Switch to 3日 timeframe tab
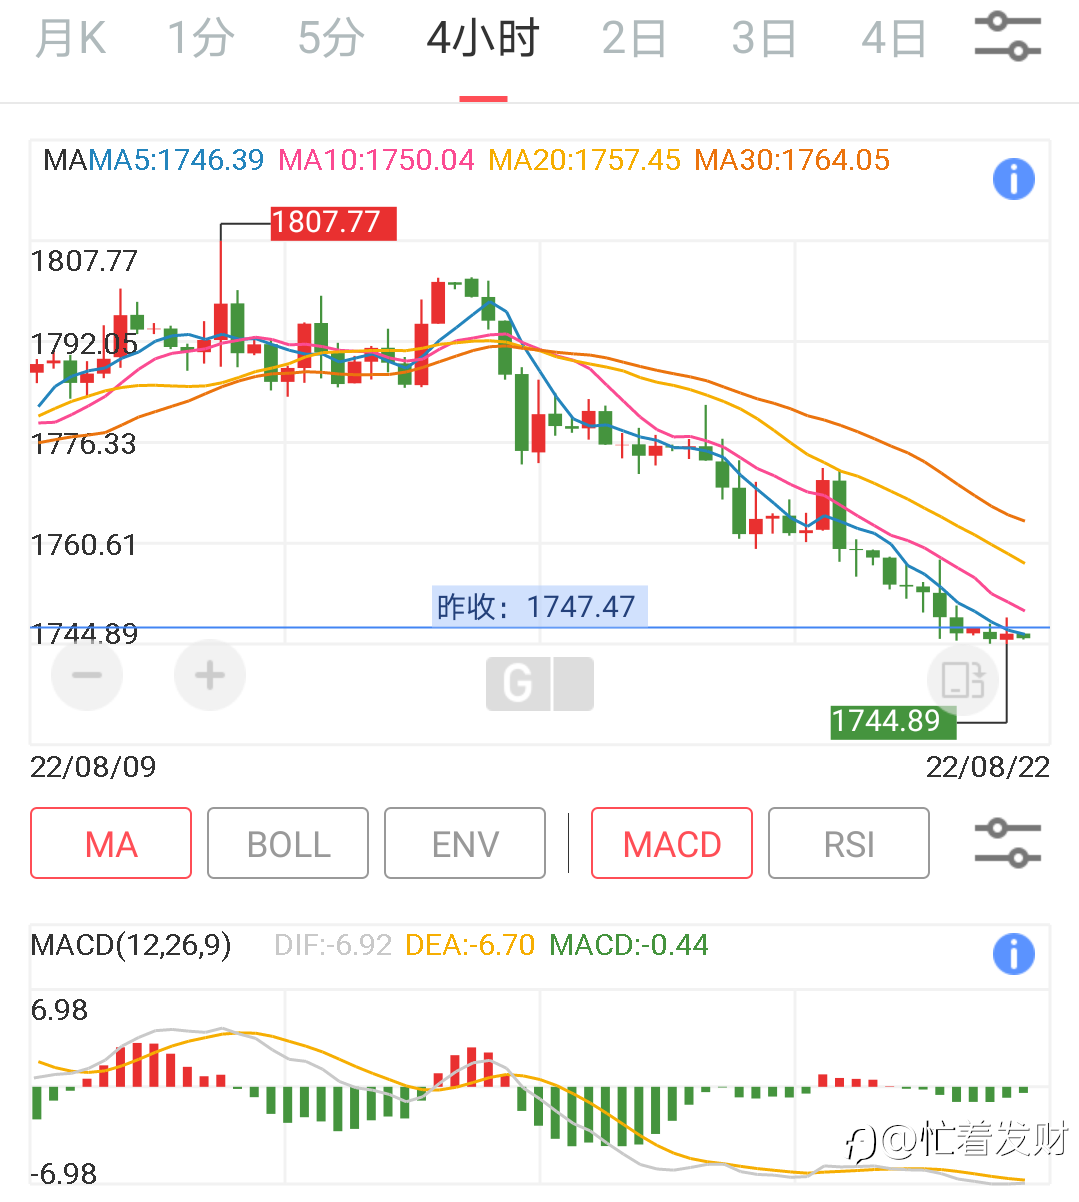 coord(764,39)
